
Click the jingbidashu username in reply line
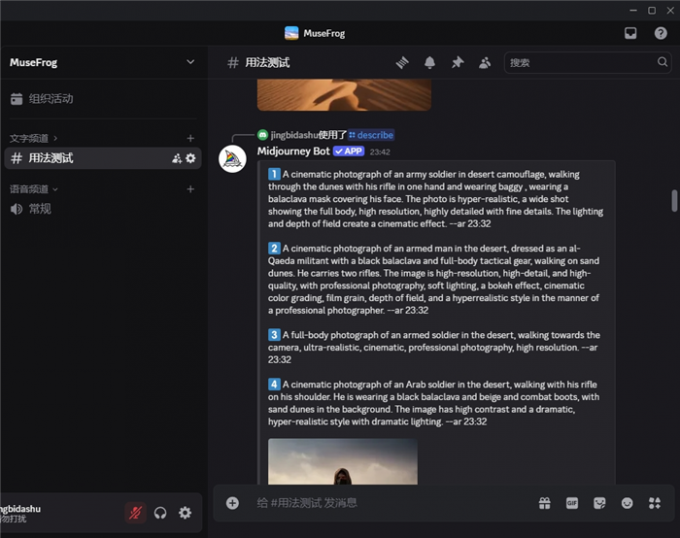(294, 135)
